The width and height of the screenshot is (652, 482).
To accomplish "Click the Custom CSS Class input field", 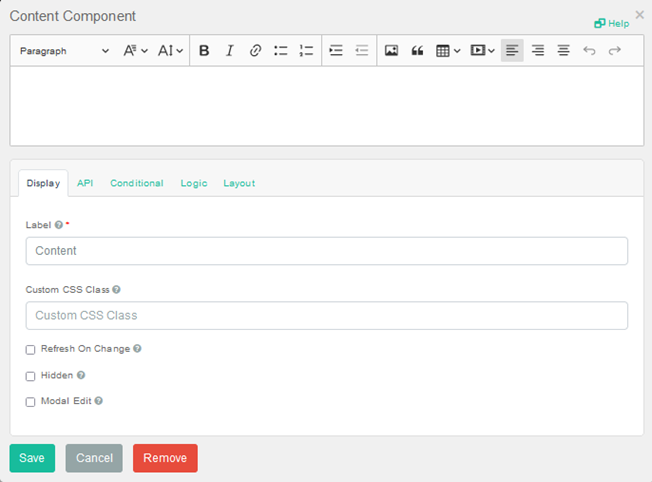I will pyautogui.click(x=327, y=316).
